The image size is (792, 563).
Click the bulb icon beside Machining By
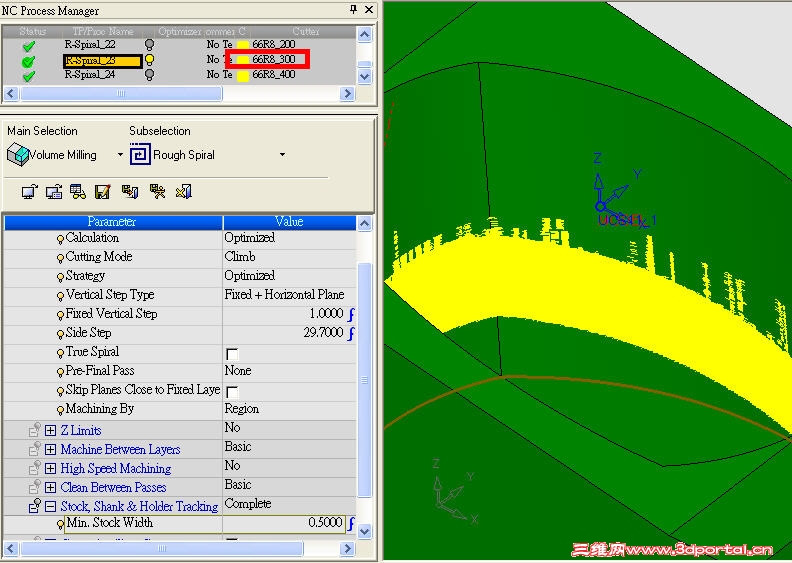(x=60, y=410)
